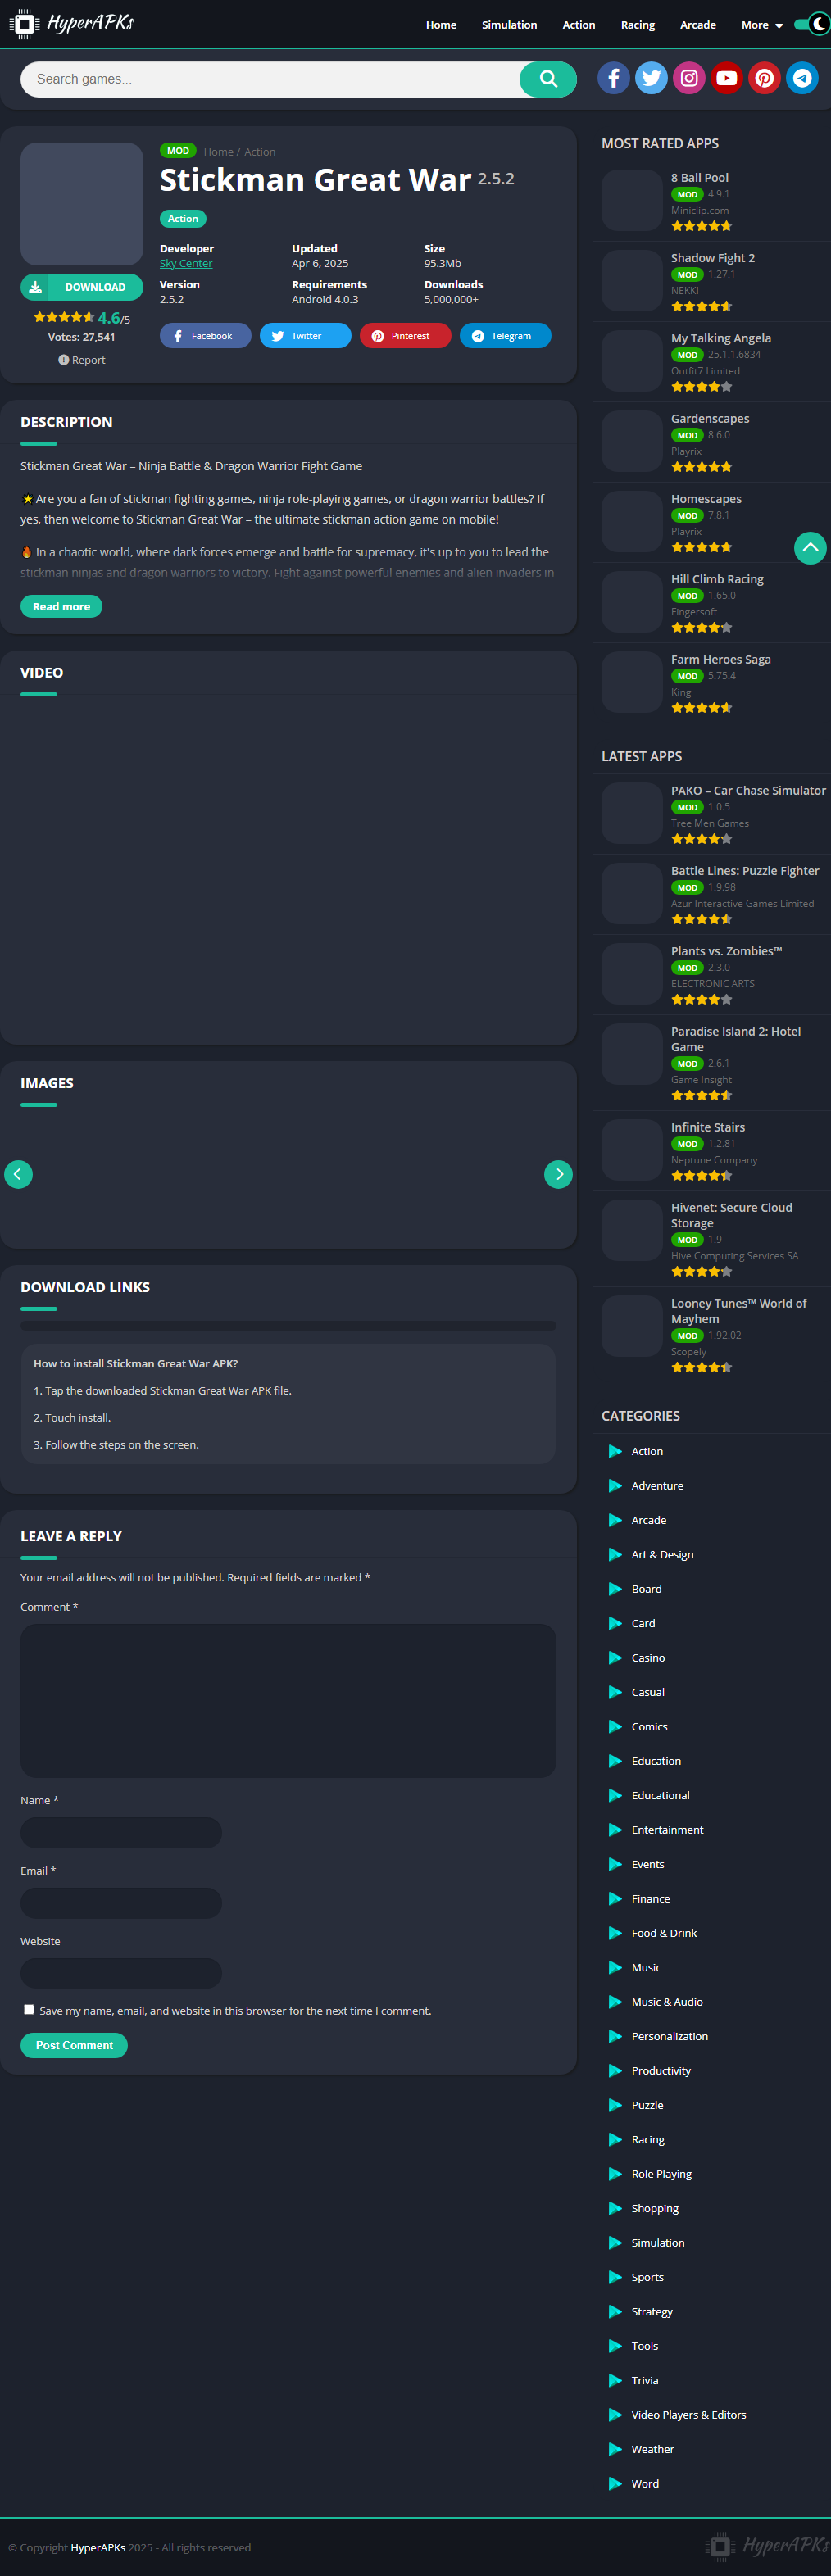This screenshot has height=2576, width=831.
Task: Click the star rating bar
Action: 64,317
